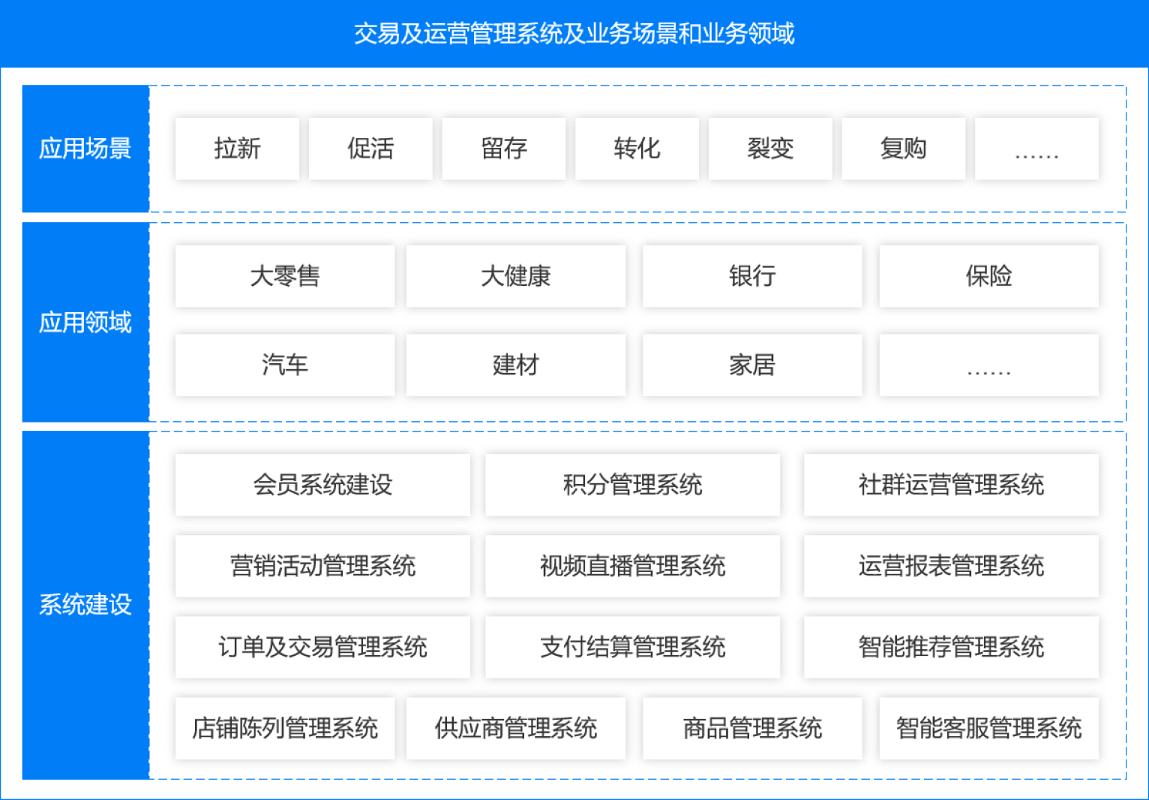Click 社群运营管理系统 box
Image resolution: width=1149 pixels, height=800 pixels.
coord(951,485)
